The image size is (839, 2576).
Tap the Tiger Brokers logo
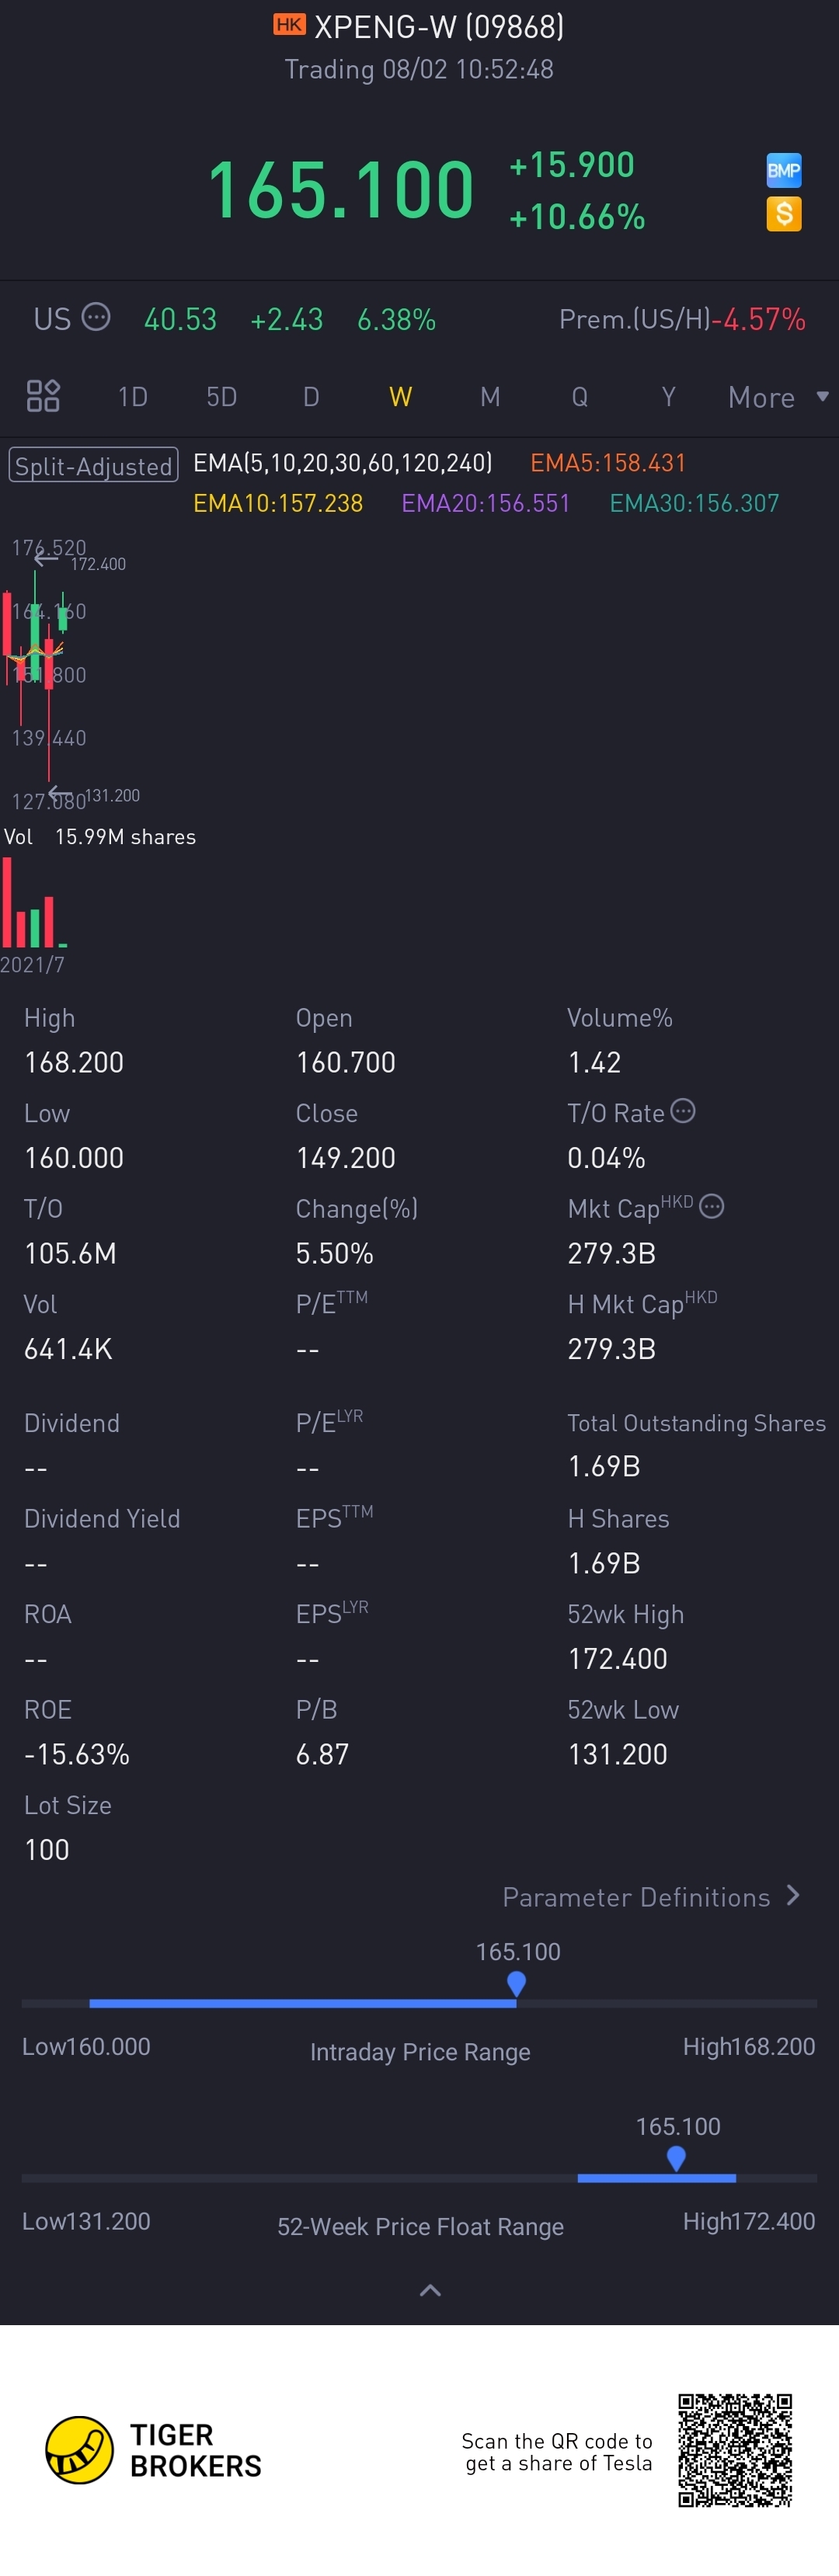(x=80, y=2450)
